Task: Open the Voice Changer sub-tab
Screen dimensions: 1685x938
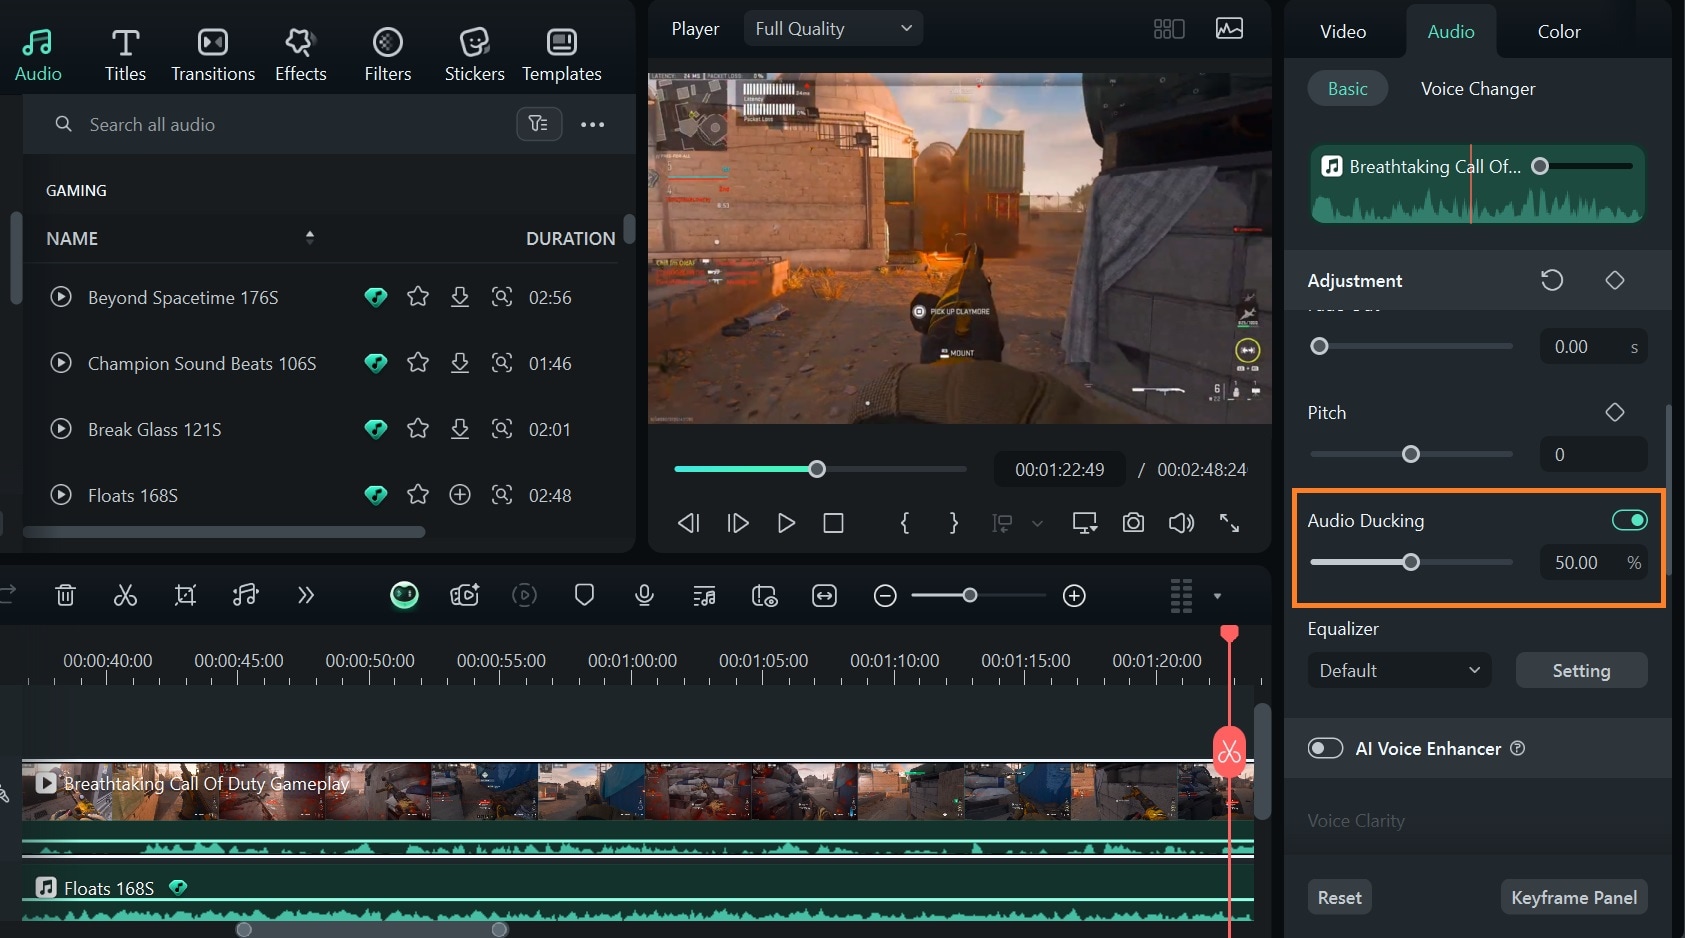Action: pos(1477,89)
